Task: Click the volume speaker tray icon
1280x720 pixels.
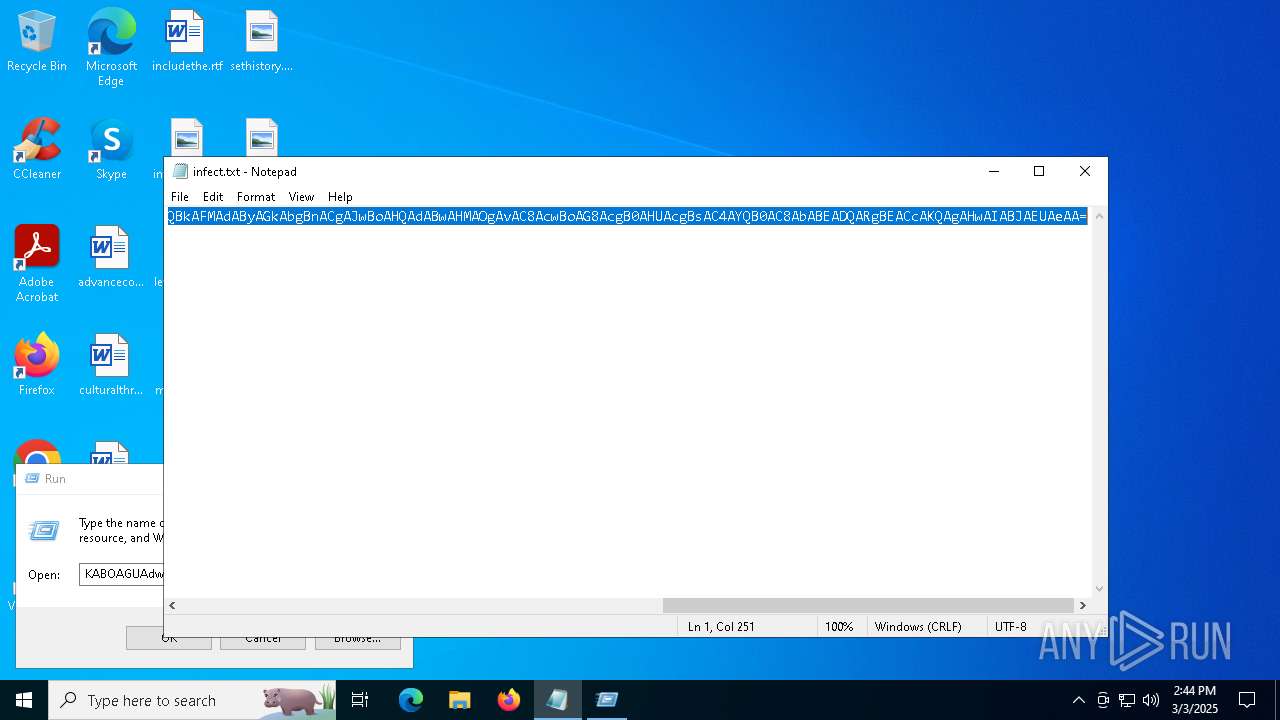Action: point(1151,700)
